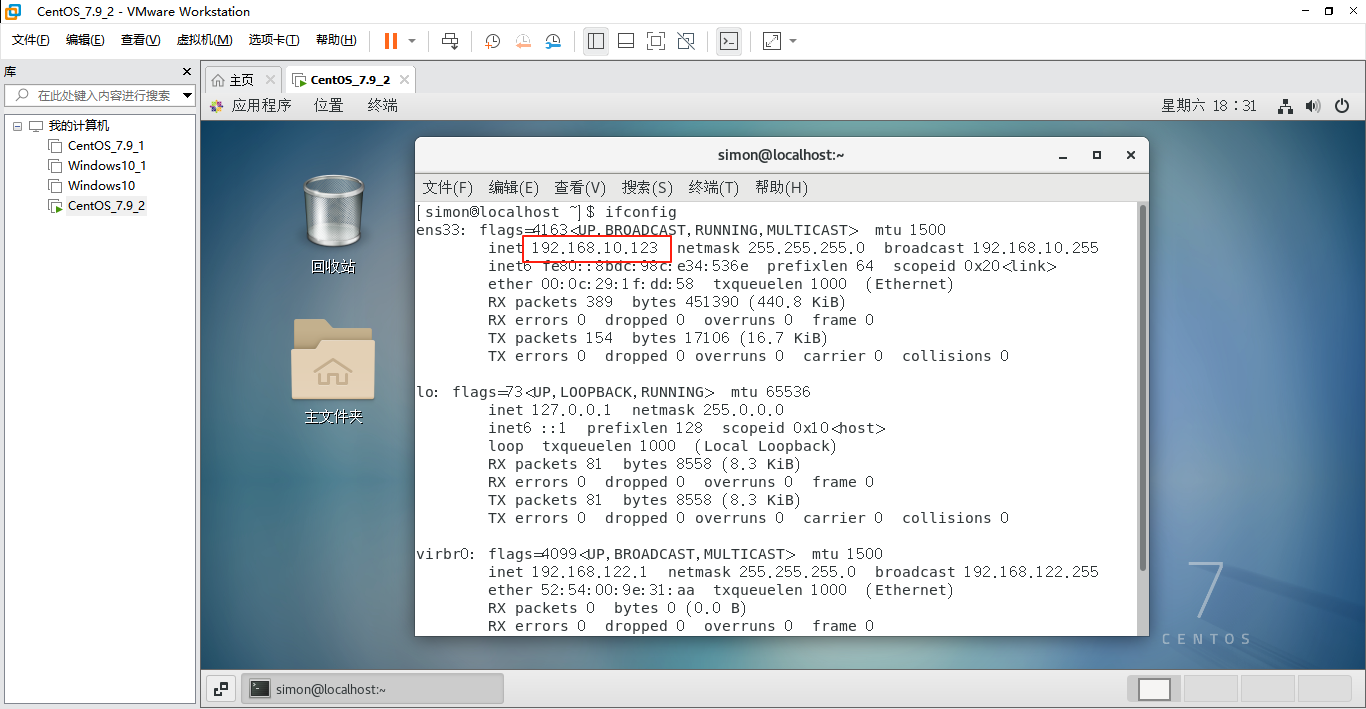Open the network status icon in the tray
The width and height of the screenshot is (1366, 709).
click(1285, 105)
